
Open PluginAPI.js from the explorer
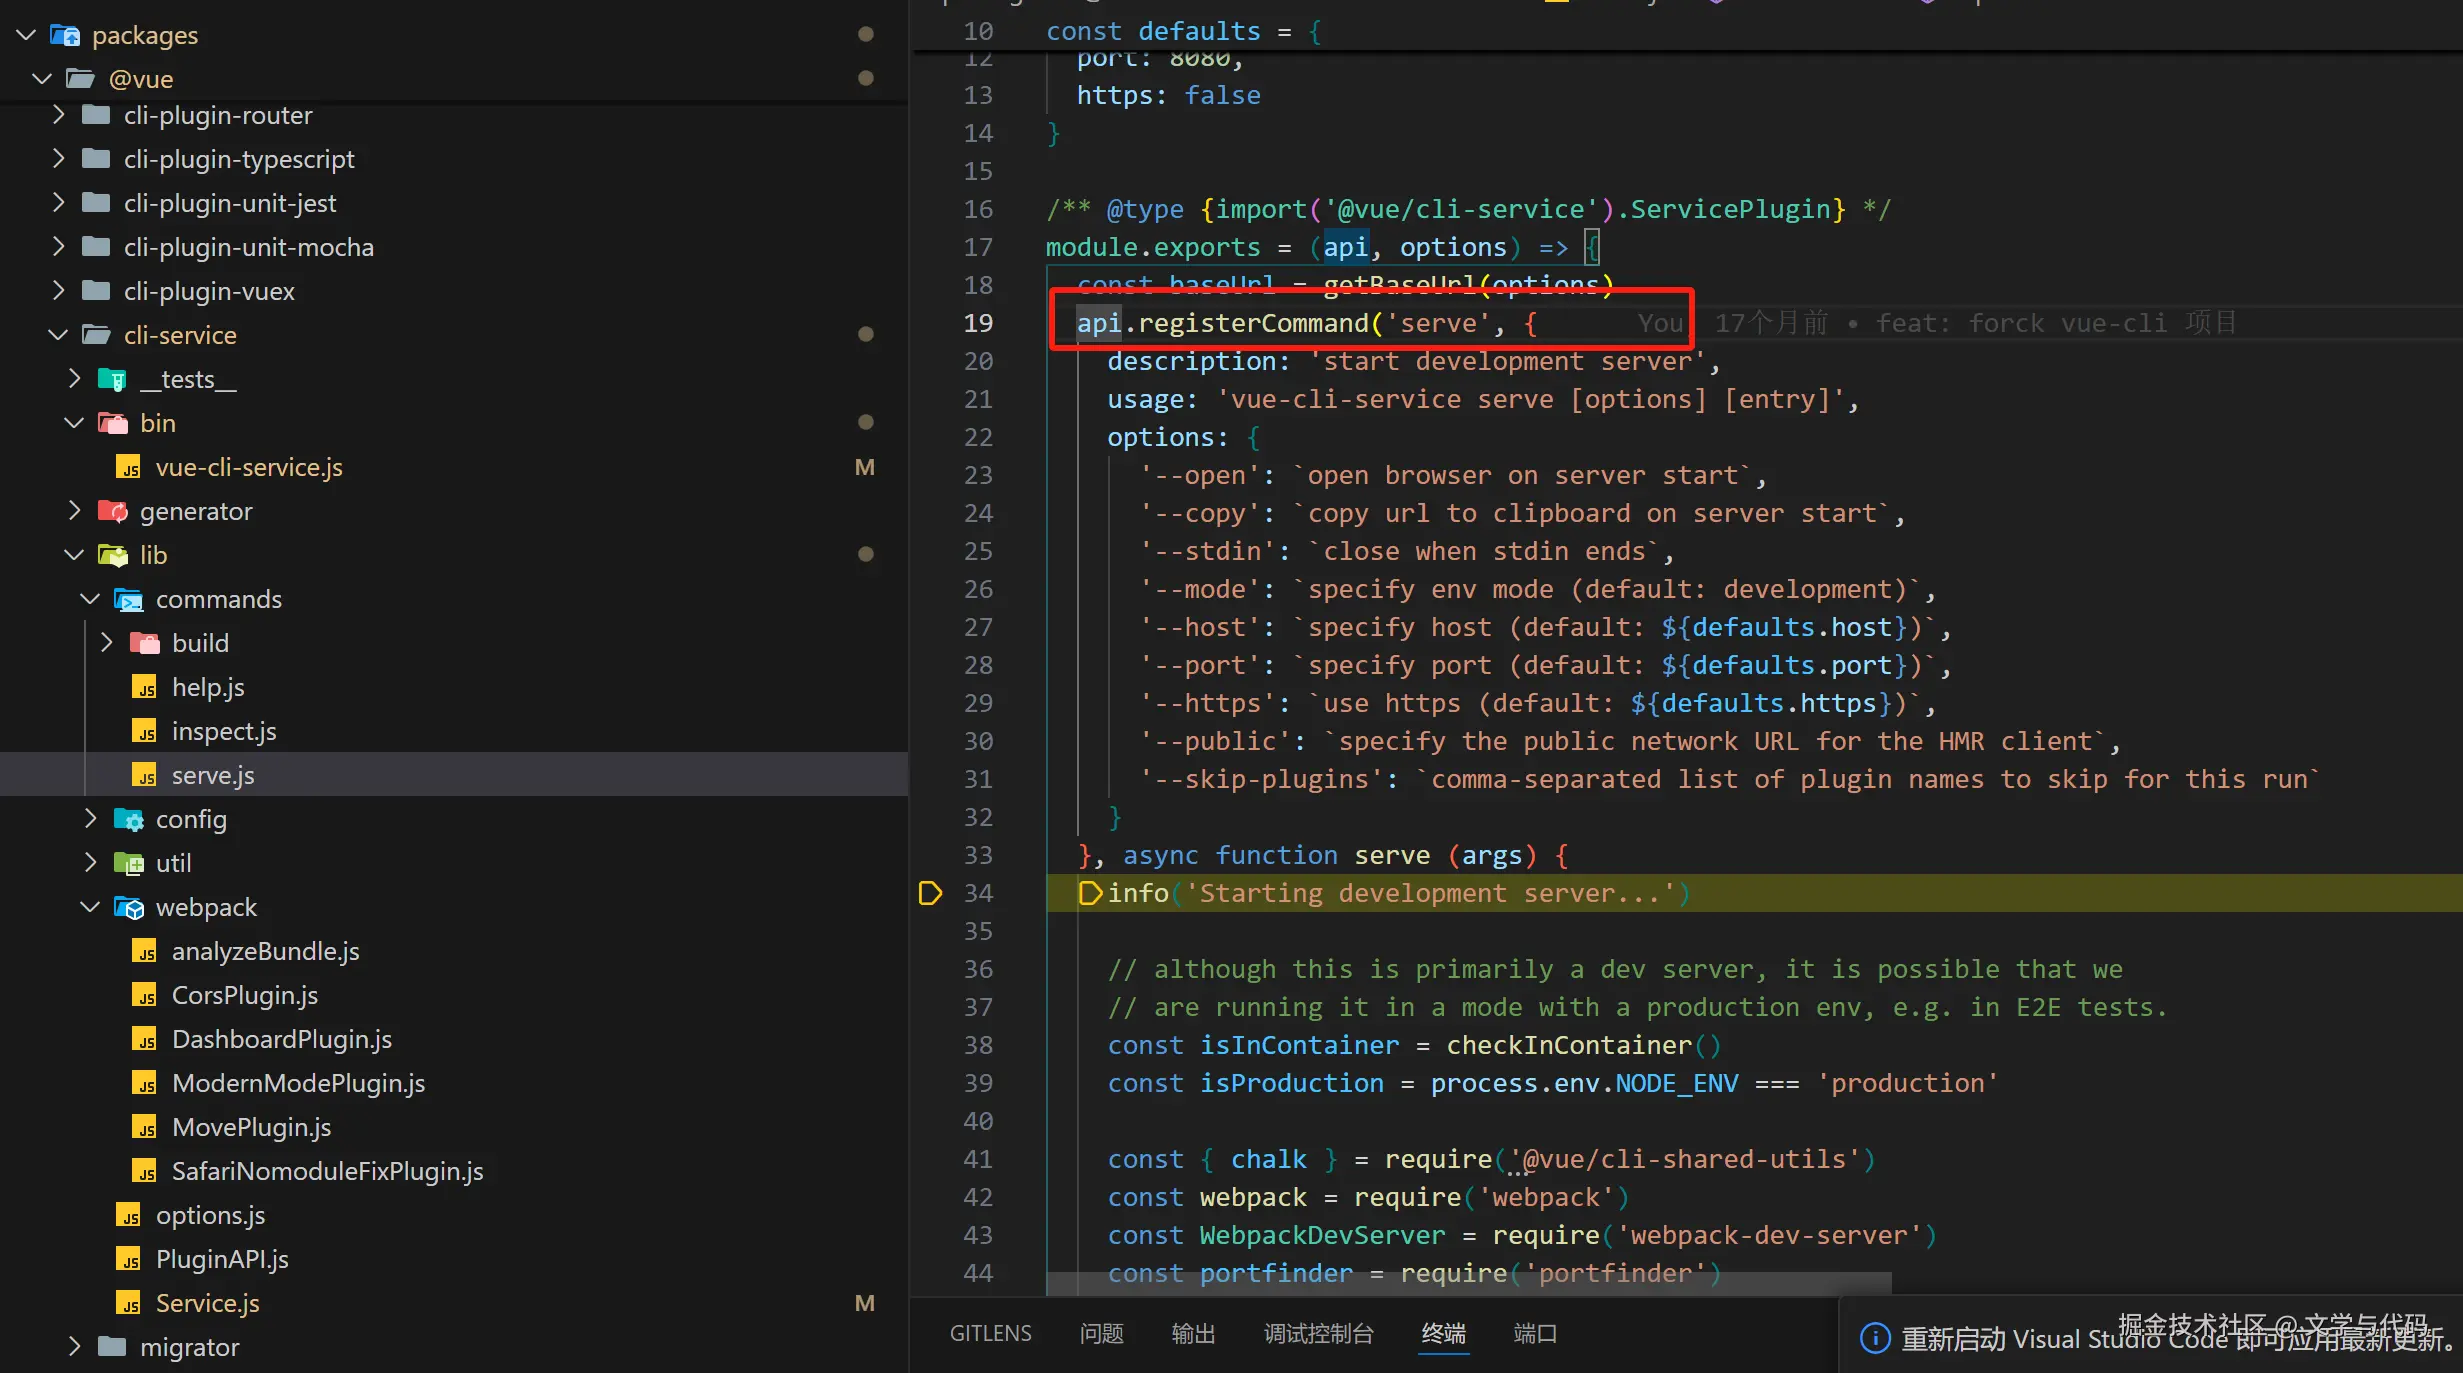pyautogui.click(x=221, y=1260)
